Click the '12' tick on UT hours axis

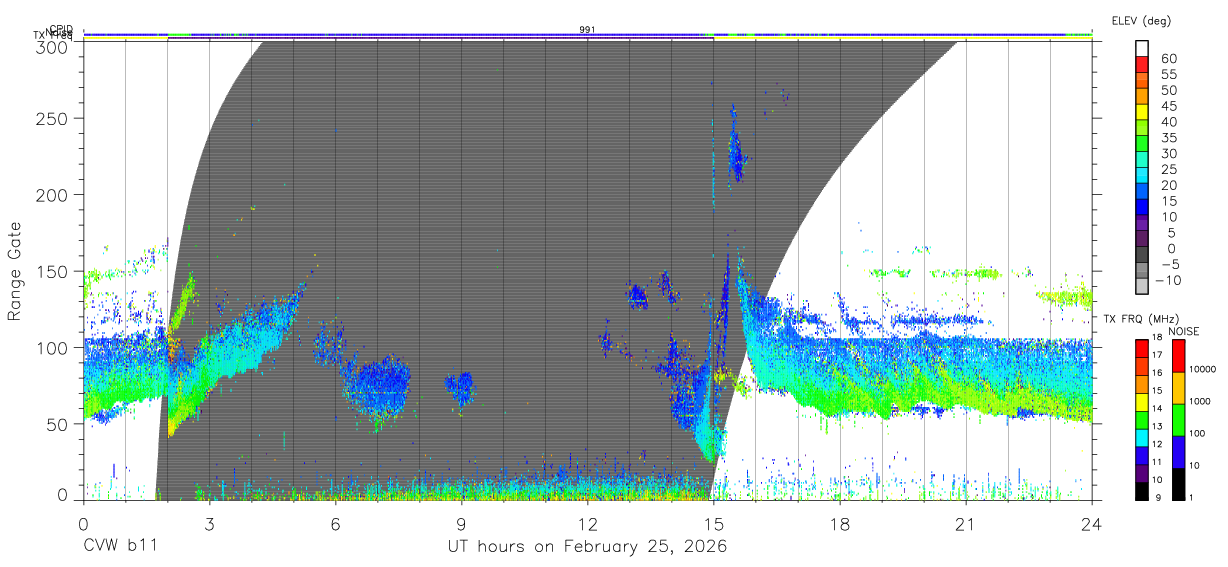588,523
